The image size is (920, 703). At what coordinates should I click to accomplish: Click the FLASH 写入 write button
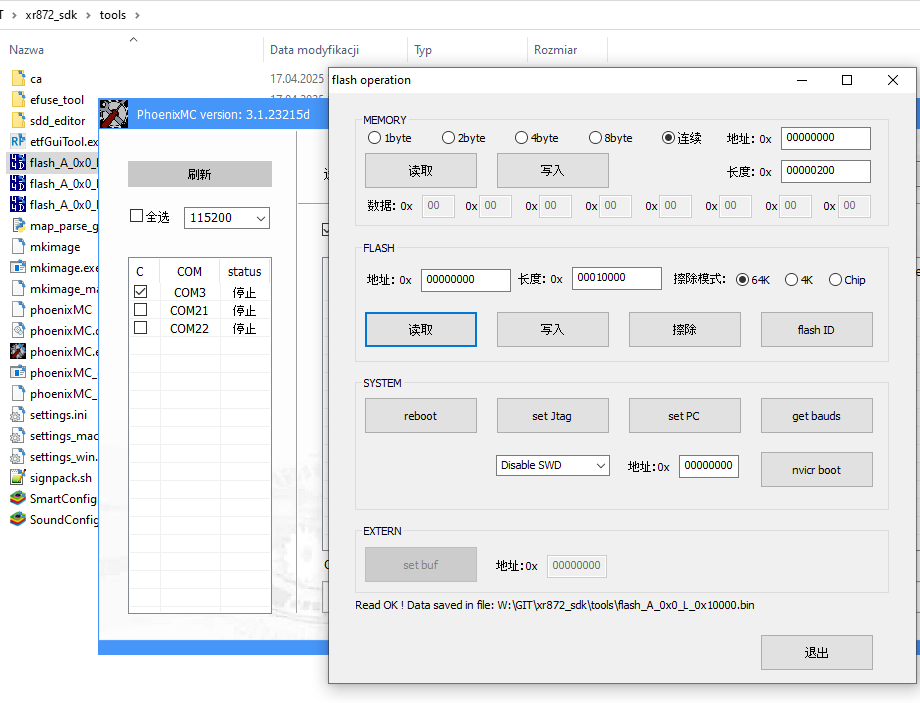[x=553, y=329]
